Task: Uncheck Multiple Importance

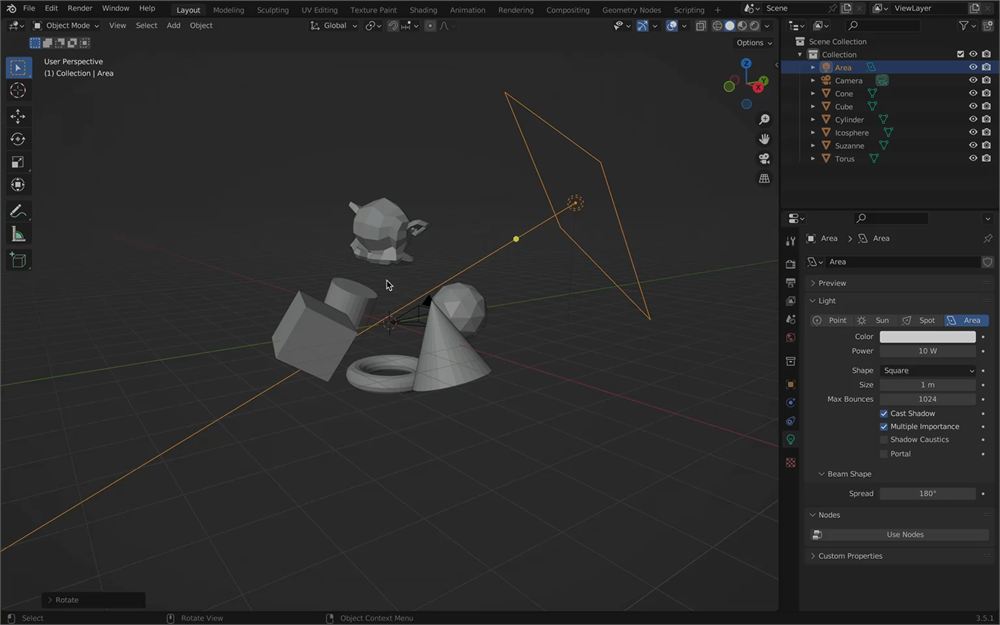Action: pyautogui.click(x=884, y=427)
